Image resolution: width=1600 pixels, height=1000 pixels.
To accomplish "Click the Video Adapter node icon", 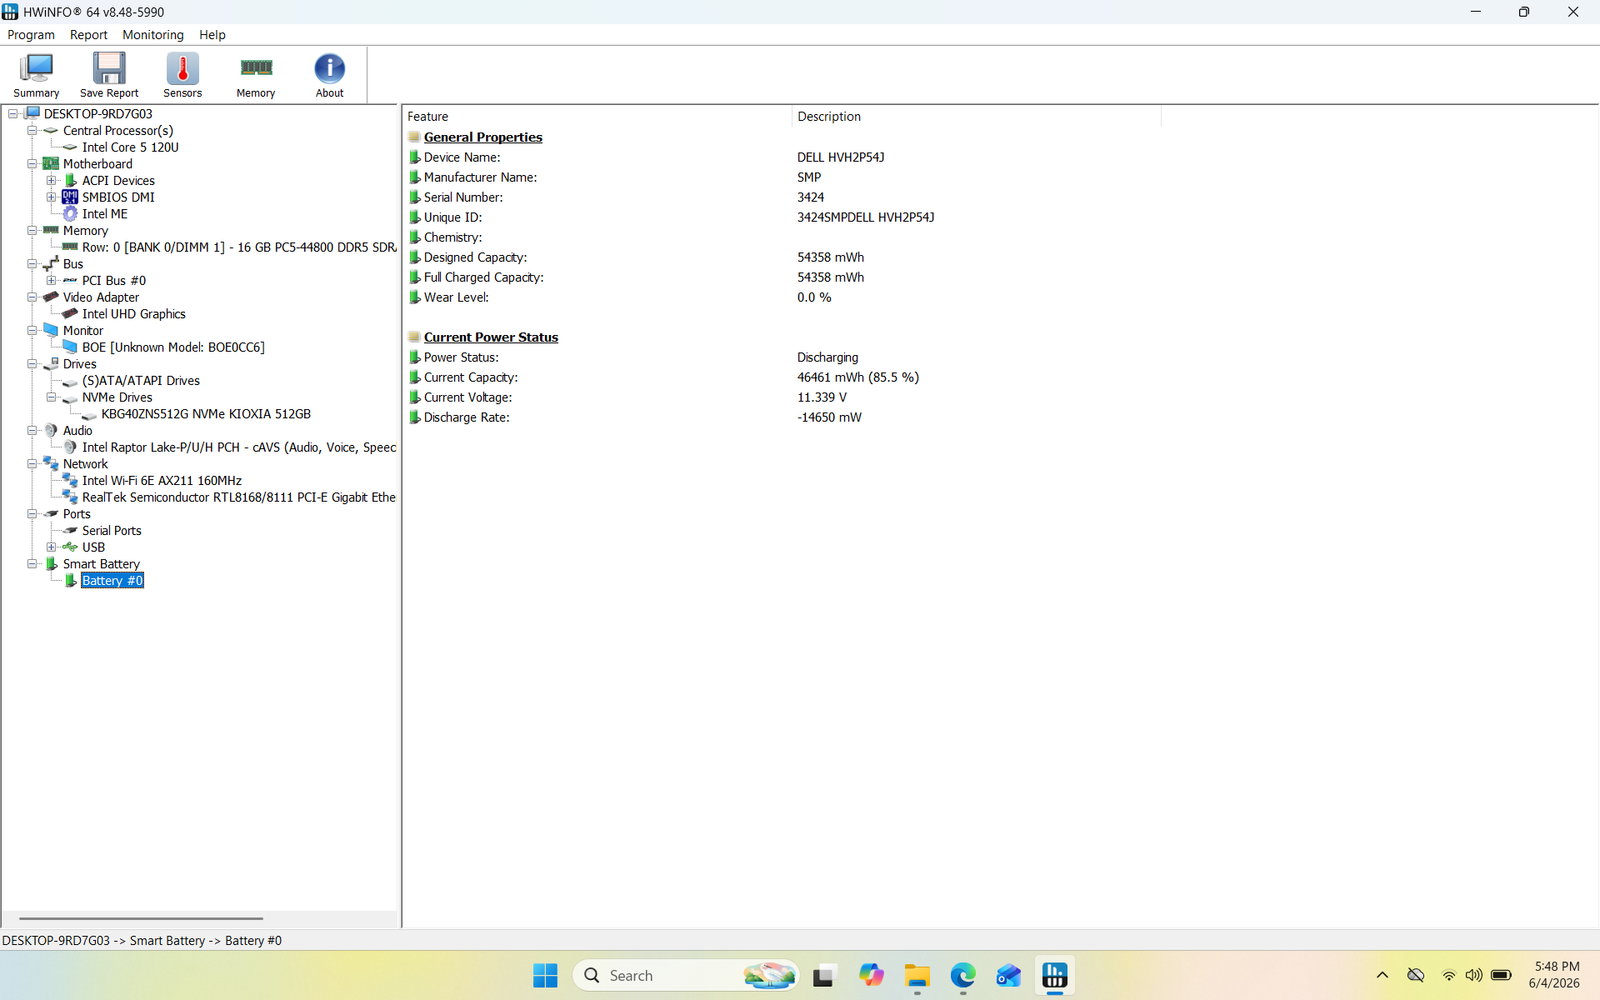I will 51,297.
